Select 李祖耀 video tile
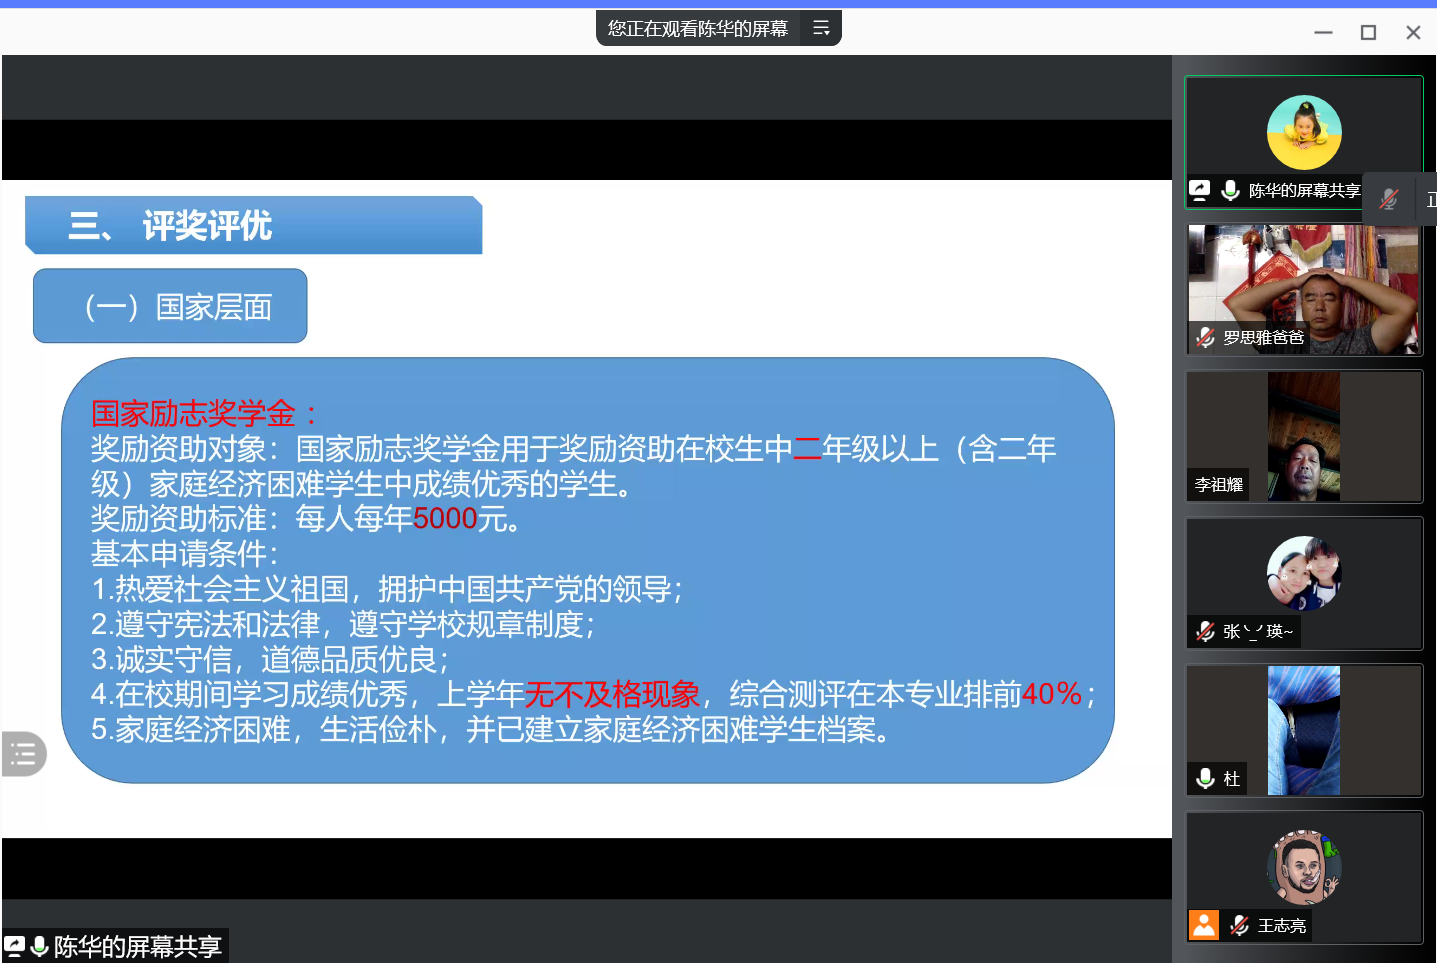This screenshot has width=1437, height=963. coord(1304,436)
